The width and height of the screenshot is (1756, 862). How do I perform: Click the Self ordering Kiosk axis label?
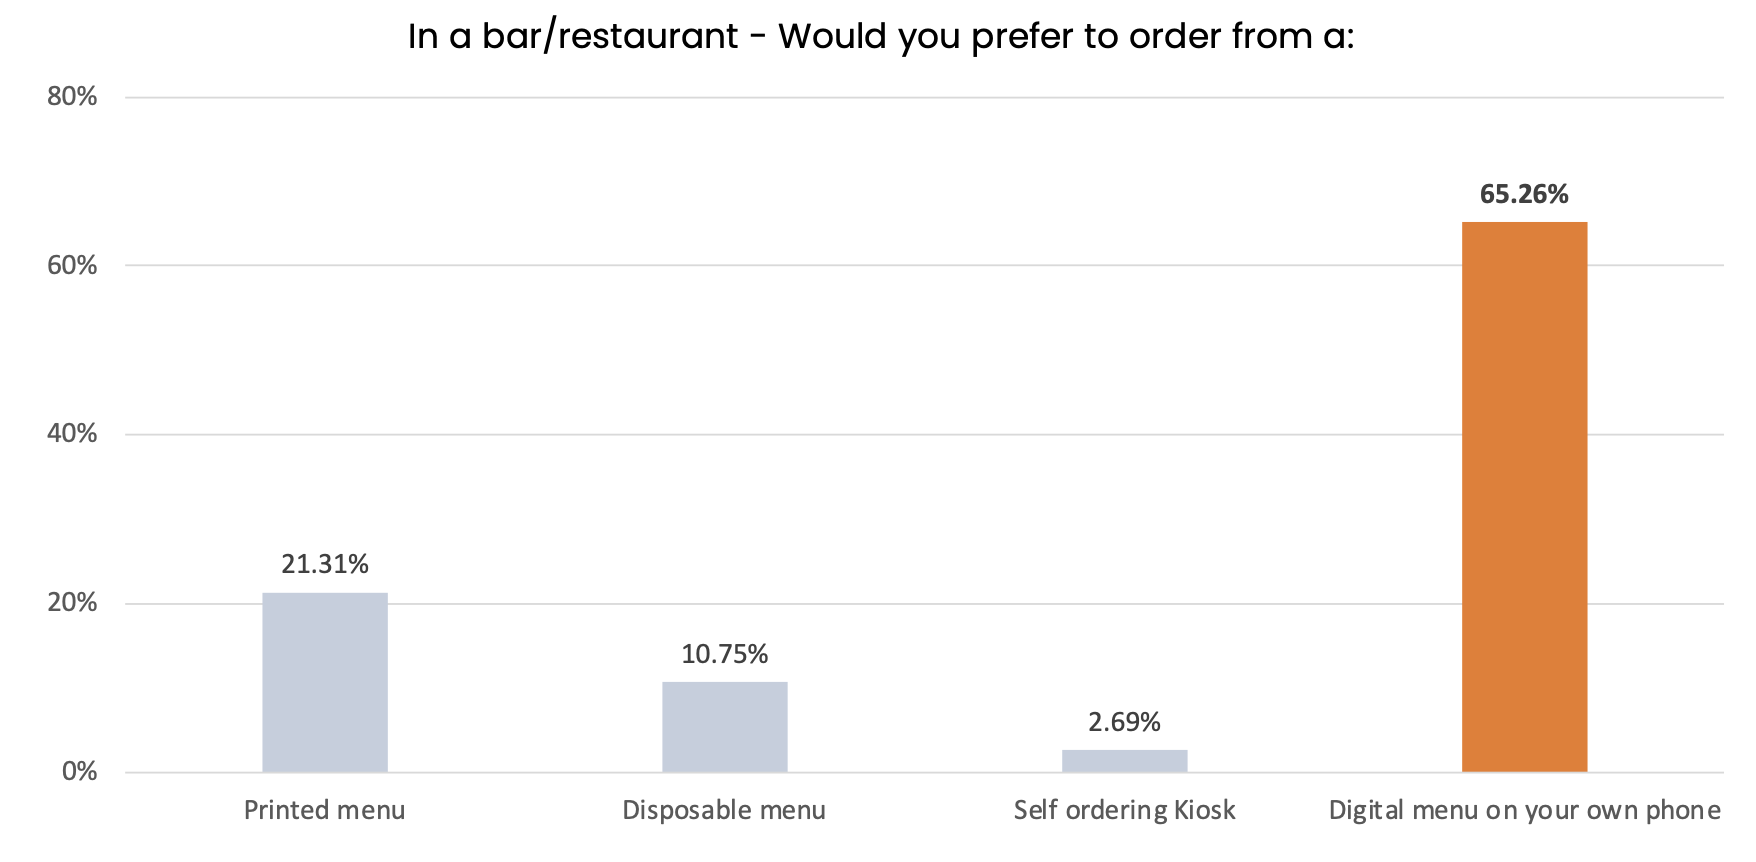pyautogui.click(x=1125, y=810)
